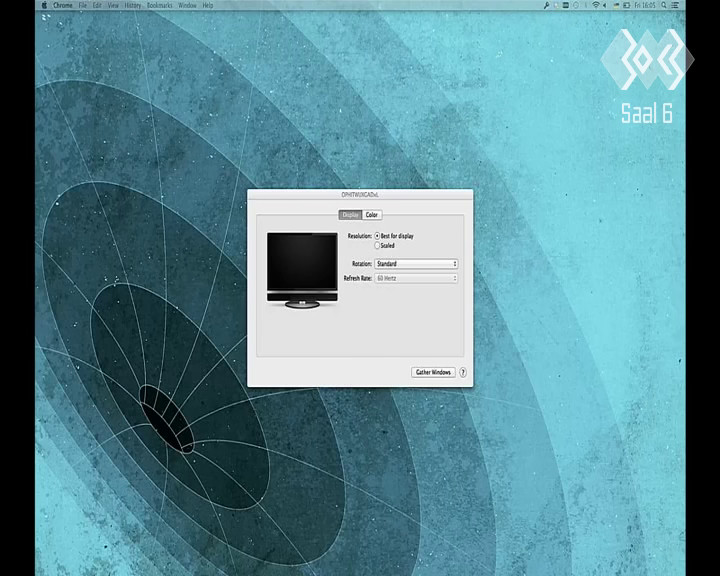Switch to the Color tab
Viewport: 720px width, 576px height.
372,215
